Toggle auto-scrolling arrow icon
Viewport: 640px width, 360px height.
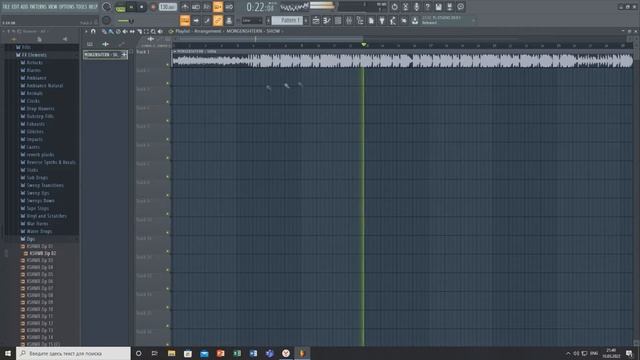(196, 20)
